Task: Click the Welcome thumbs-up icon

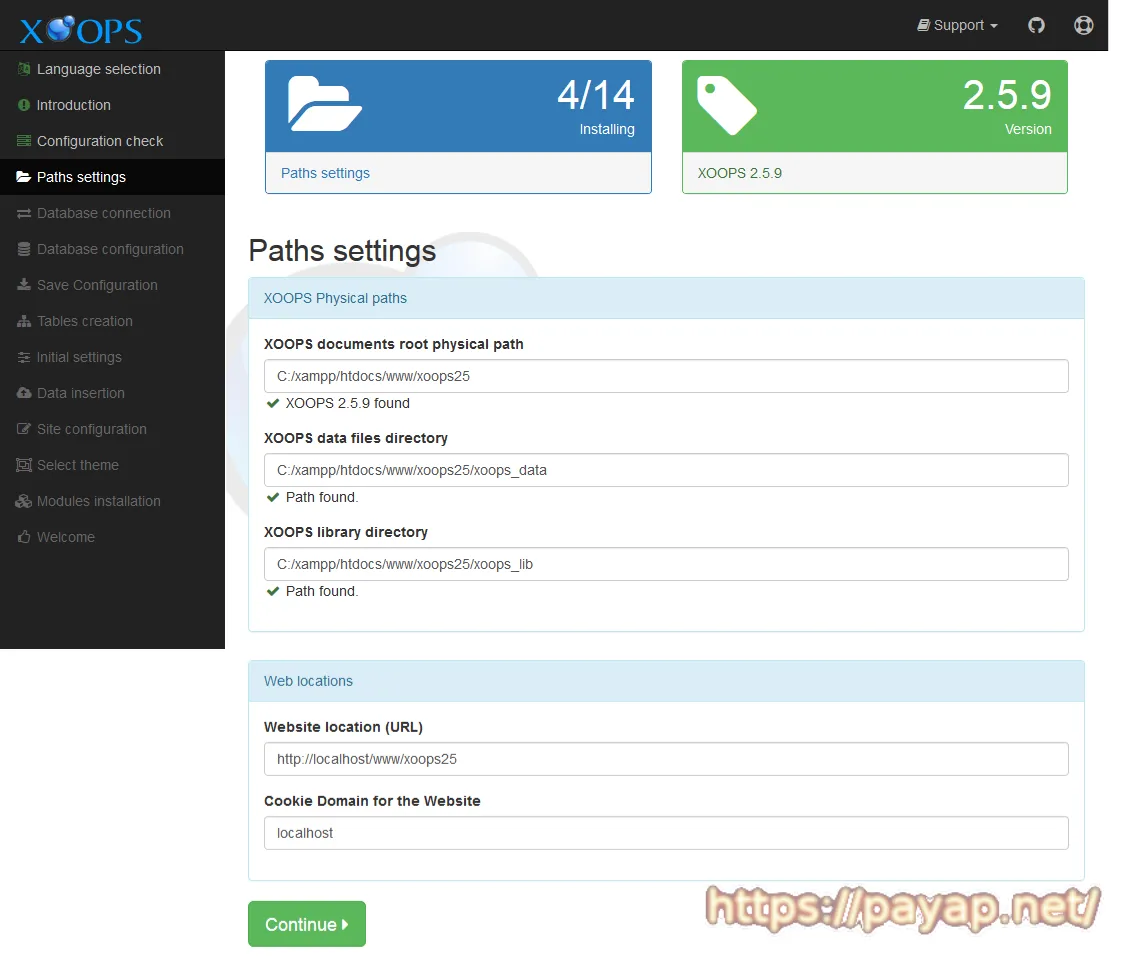Action: (24, 536)
